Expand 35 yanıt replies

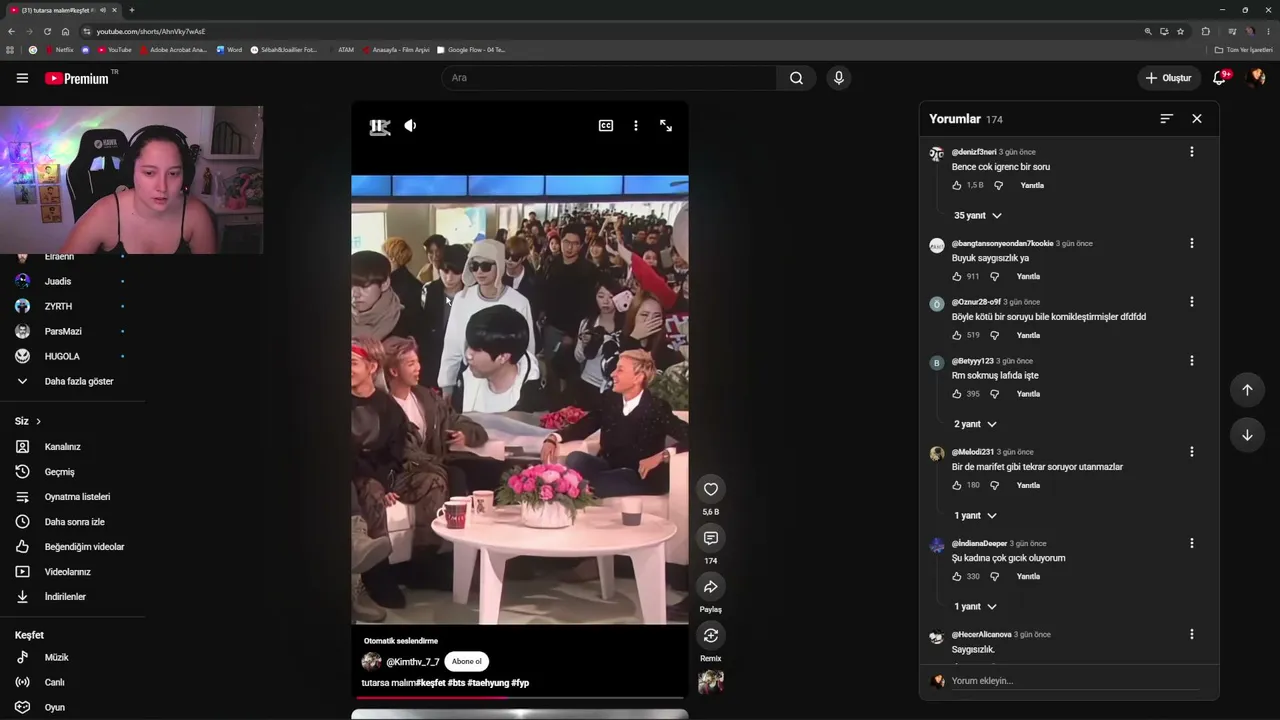pos(977,216)
